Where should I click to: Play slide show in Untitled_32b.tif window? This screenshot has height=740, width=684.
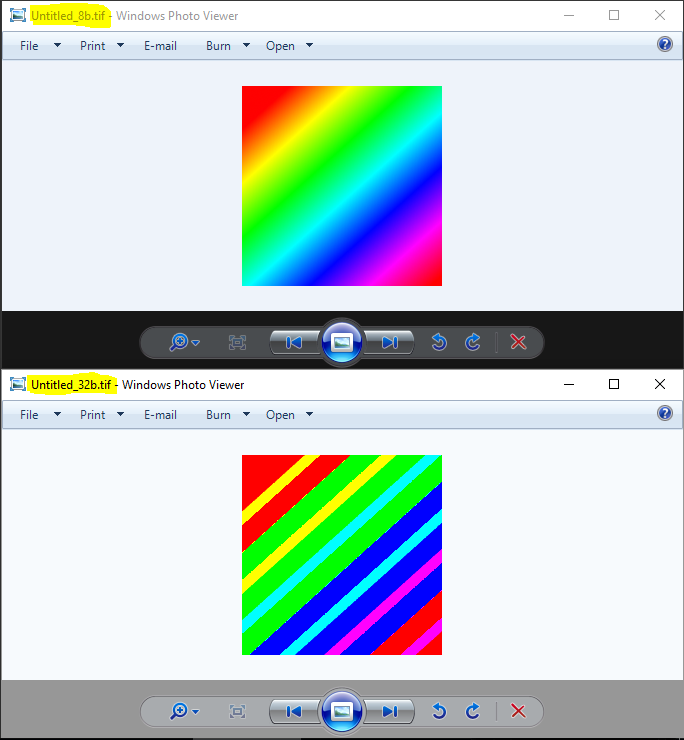click(x=342, y=711)
